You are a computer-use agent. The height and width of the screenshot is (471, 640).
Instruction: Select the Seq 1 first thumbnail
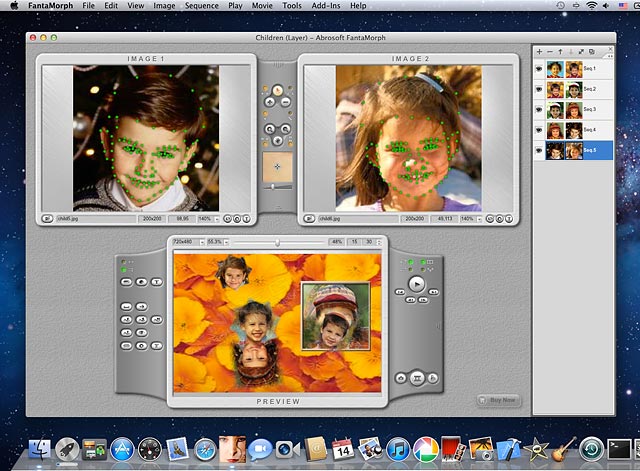tap(555, 69)
